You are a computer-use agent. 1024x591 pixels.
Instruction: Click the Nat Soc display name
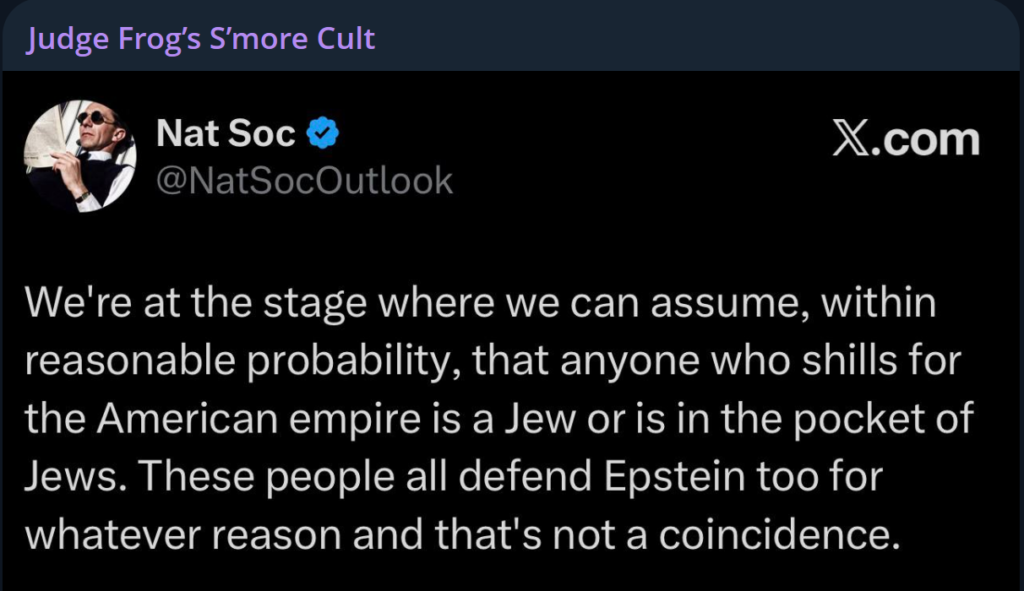point(226,133)
